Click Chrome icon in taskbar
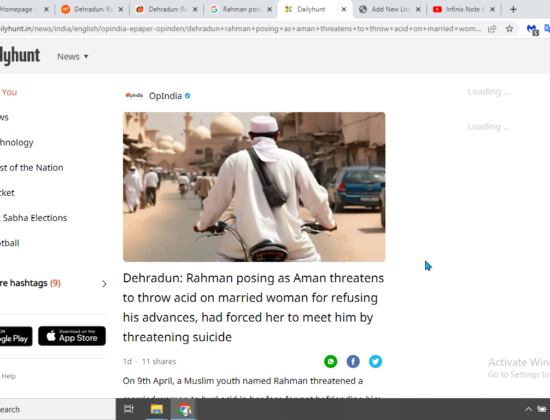 184,409
